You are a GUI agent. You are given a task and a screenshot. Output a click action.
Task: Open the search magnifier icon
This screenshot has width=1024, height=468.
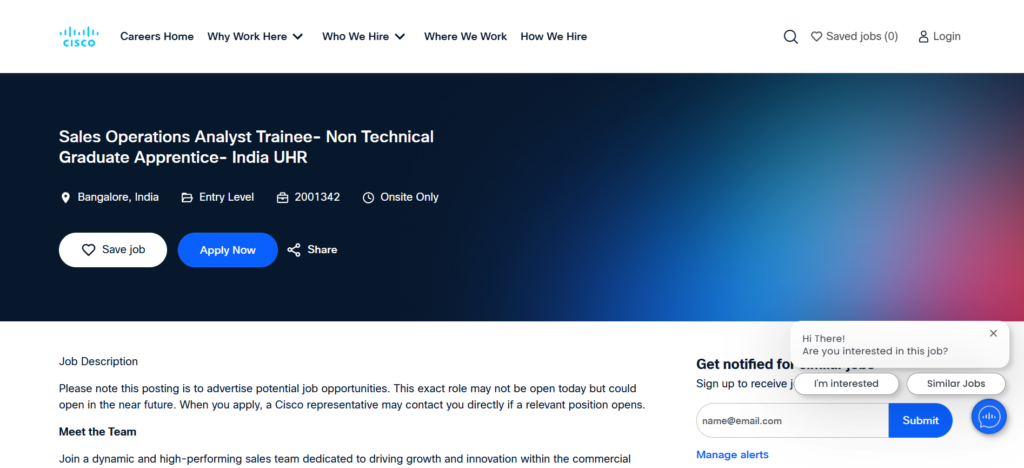790,37
